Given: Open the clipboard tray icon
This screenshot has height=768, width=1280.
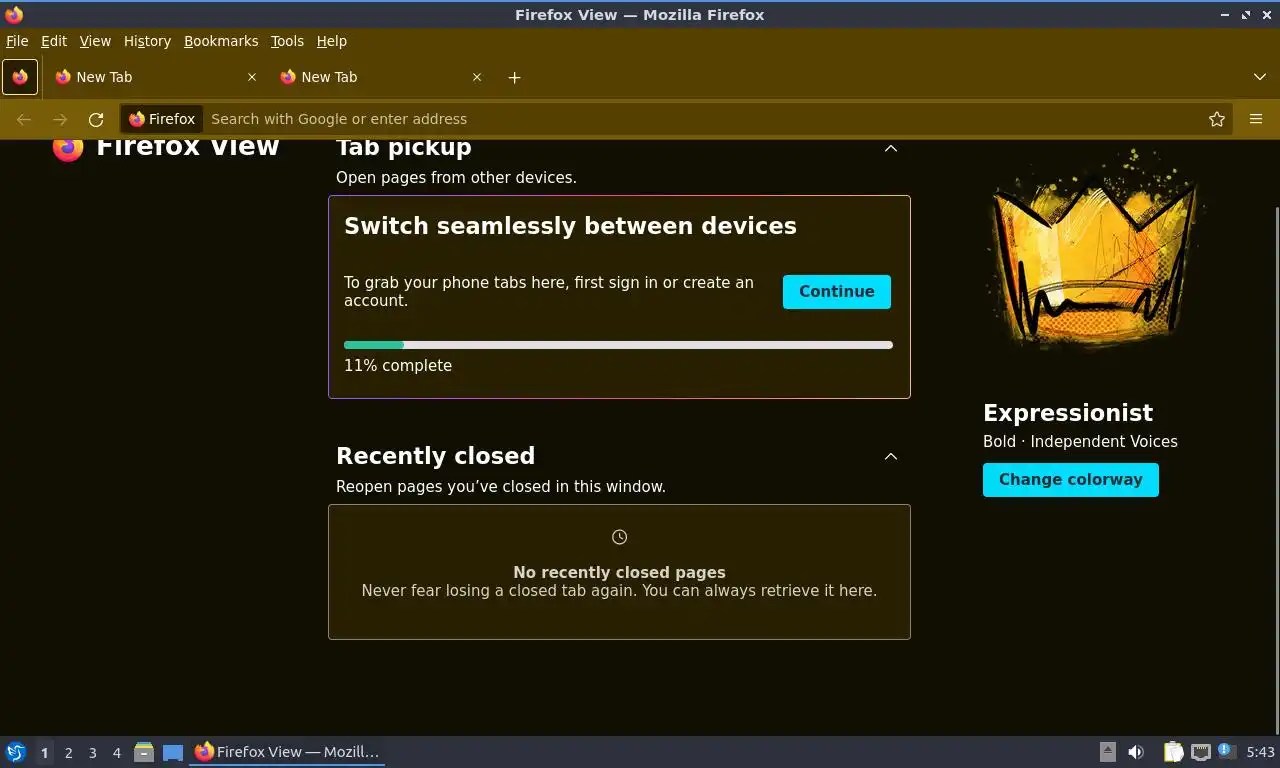Looking at the screenshot, I should [1173, 752].
